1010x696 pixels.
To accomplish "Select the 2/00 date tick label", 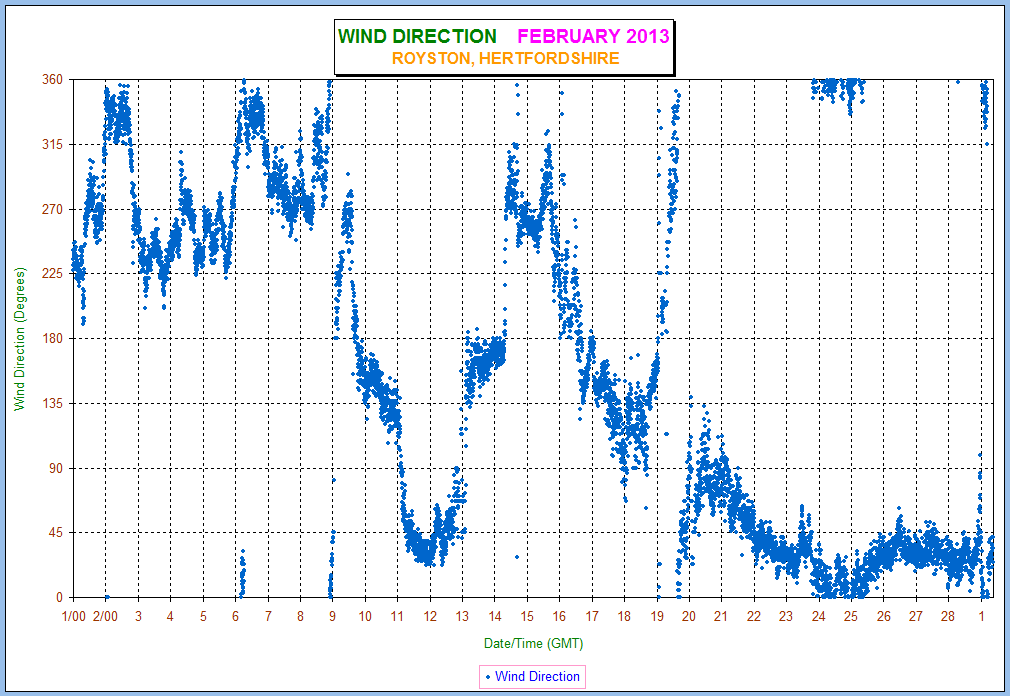I will click(105, 617).
